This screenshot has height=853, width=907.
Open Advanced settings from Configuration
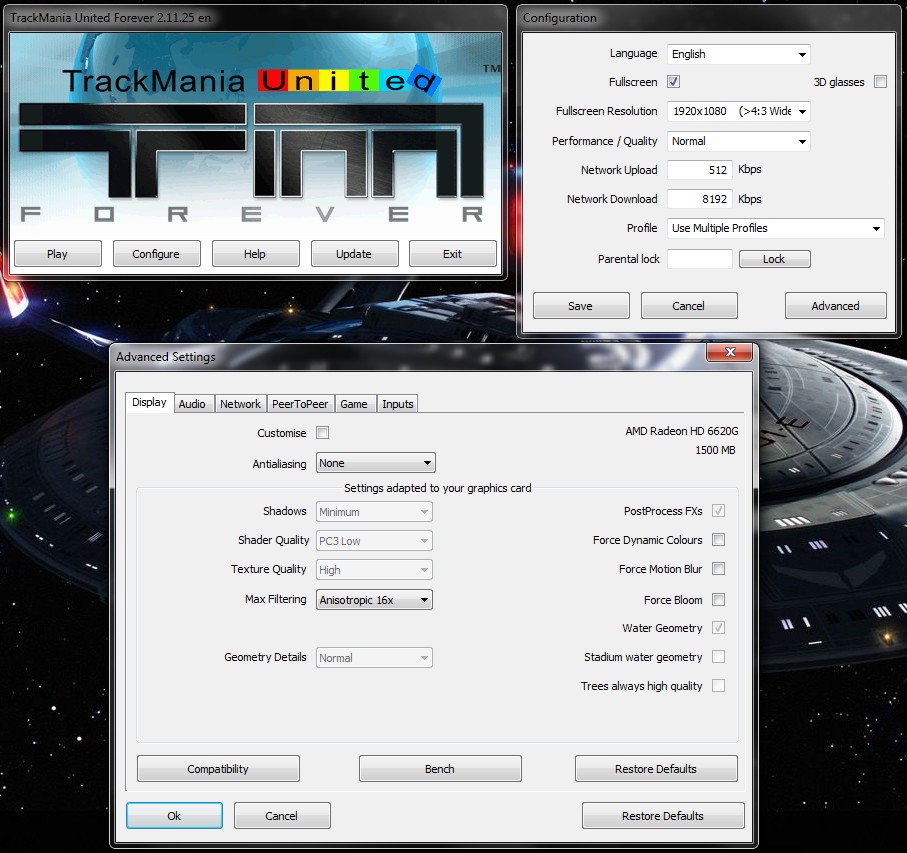click(x=835, y=305)
